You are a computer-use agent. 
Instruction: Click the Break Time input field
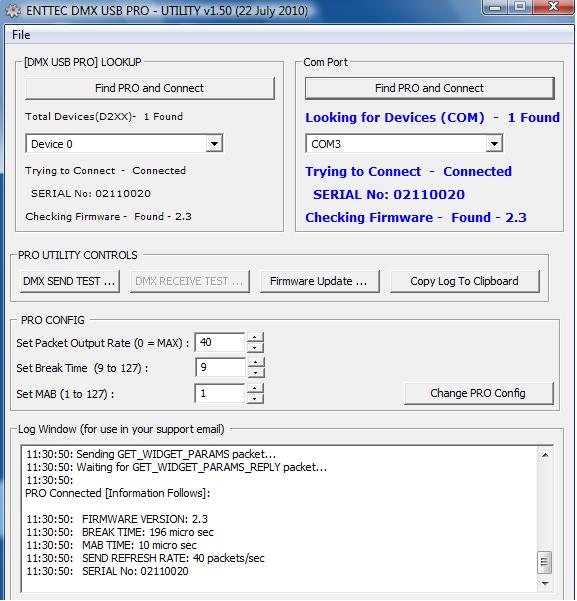pyautogui.click(x=220, y=367)
